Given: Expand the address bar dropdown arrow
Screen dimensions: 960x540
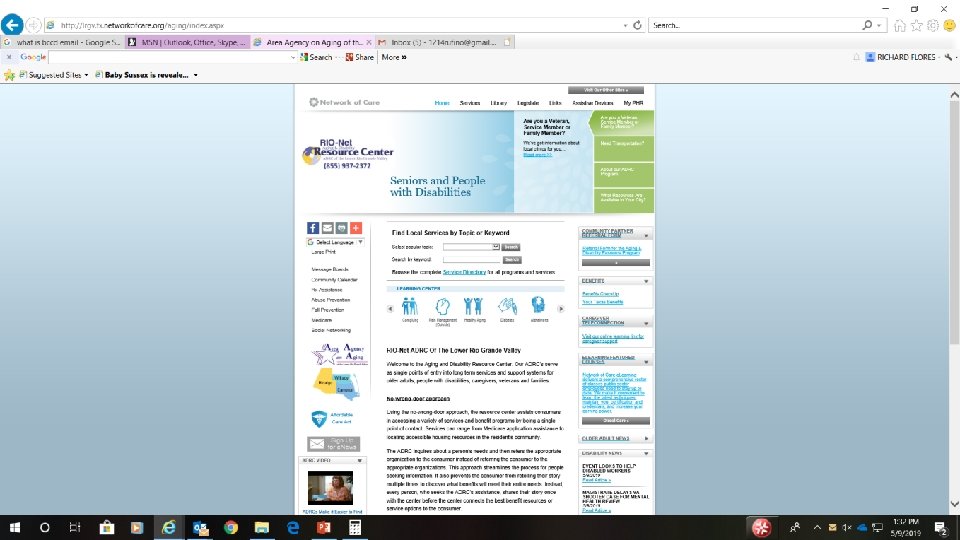Looking at the screenshot, I should coord(625,26).
